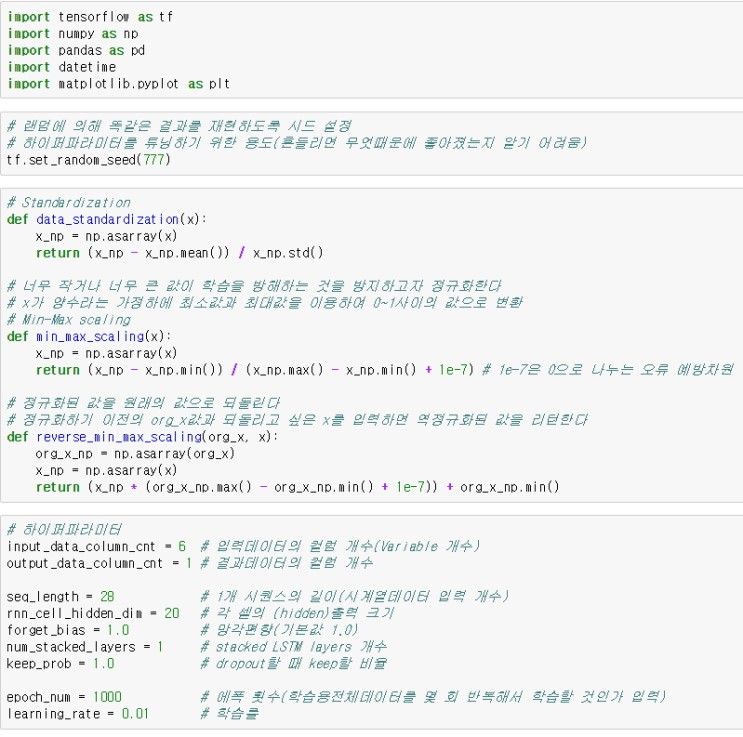Click the rnn_cell_hidden_dim value 20
Image resolution: width=743 pixels, height=737 pixels.
(x=172, y=613)
